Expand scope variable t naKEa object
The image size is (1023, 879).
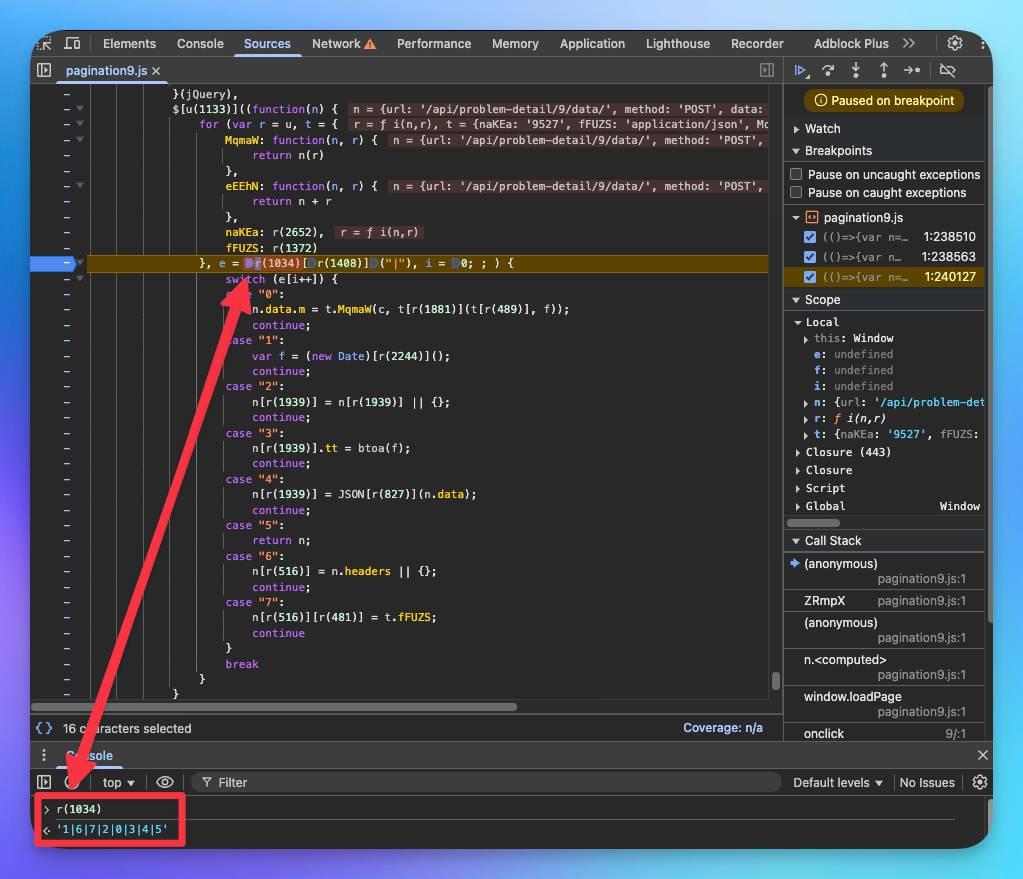[x=806, y=435]
